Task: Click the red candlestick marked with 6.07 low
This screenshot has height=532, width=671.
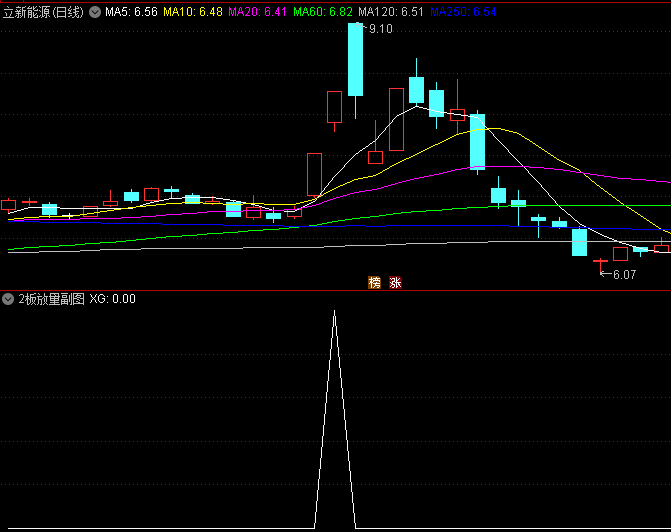Action: pyautogui.click(x=600, y=263)
